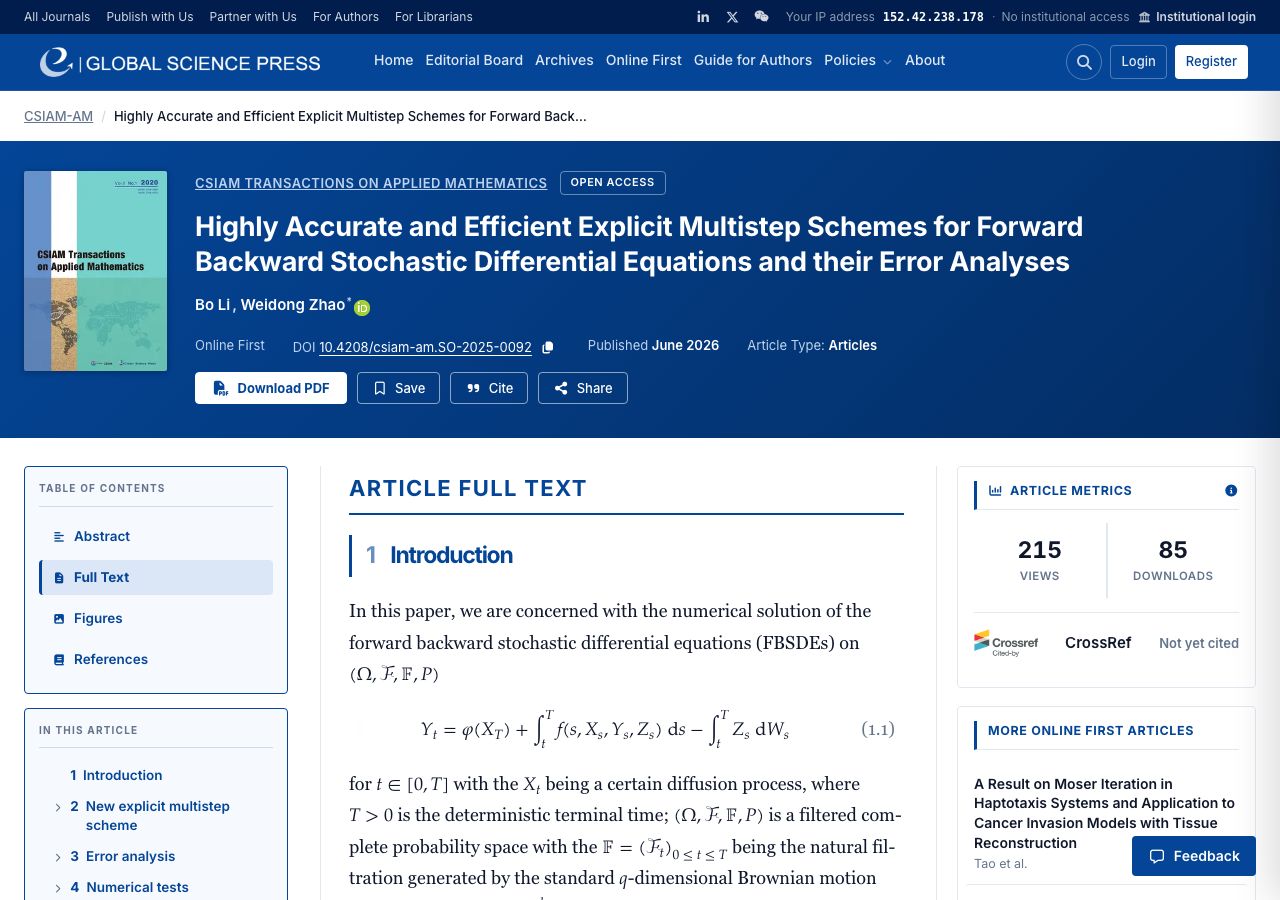This screenshot has height=900, width=1280.
Task: Click author name Bo Li
Action: click(x=212, y=305)
